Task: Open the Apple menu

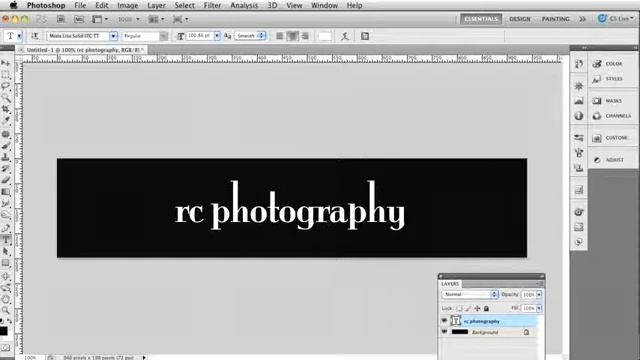Action: (13, 5)
